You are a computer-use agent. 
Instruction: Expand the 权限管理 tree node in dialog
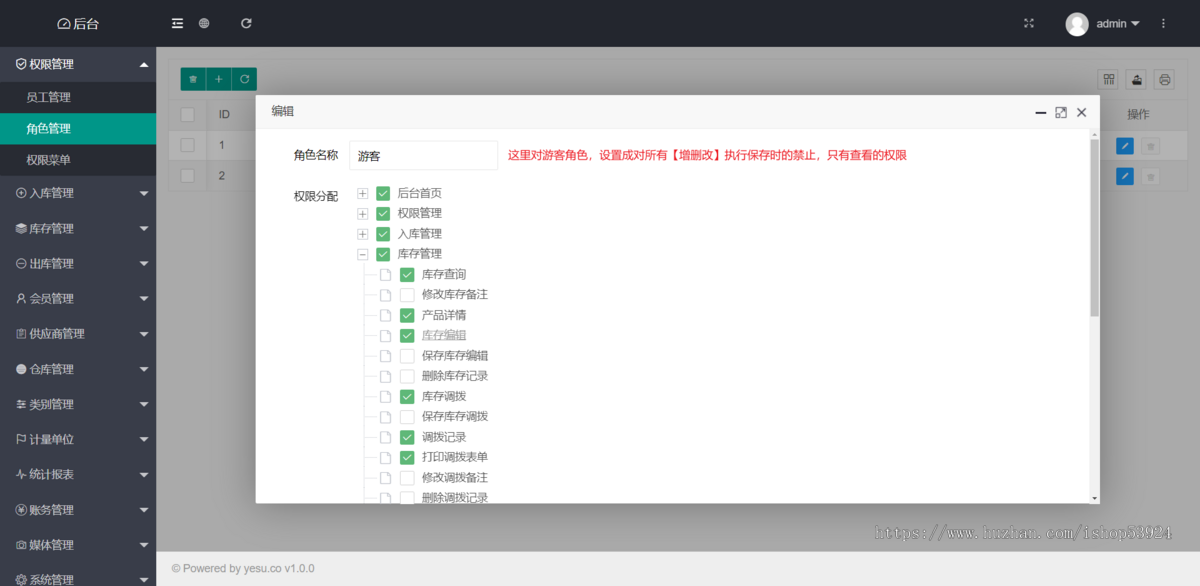(362, 213)
